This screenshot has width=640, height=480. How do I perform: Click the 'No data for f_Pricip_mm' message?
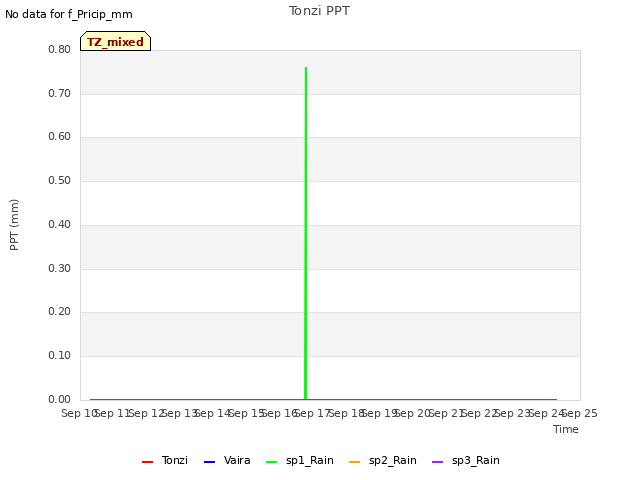click(x=69, y=14)
